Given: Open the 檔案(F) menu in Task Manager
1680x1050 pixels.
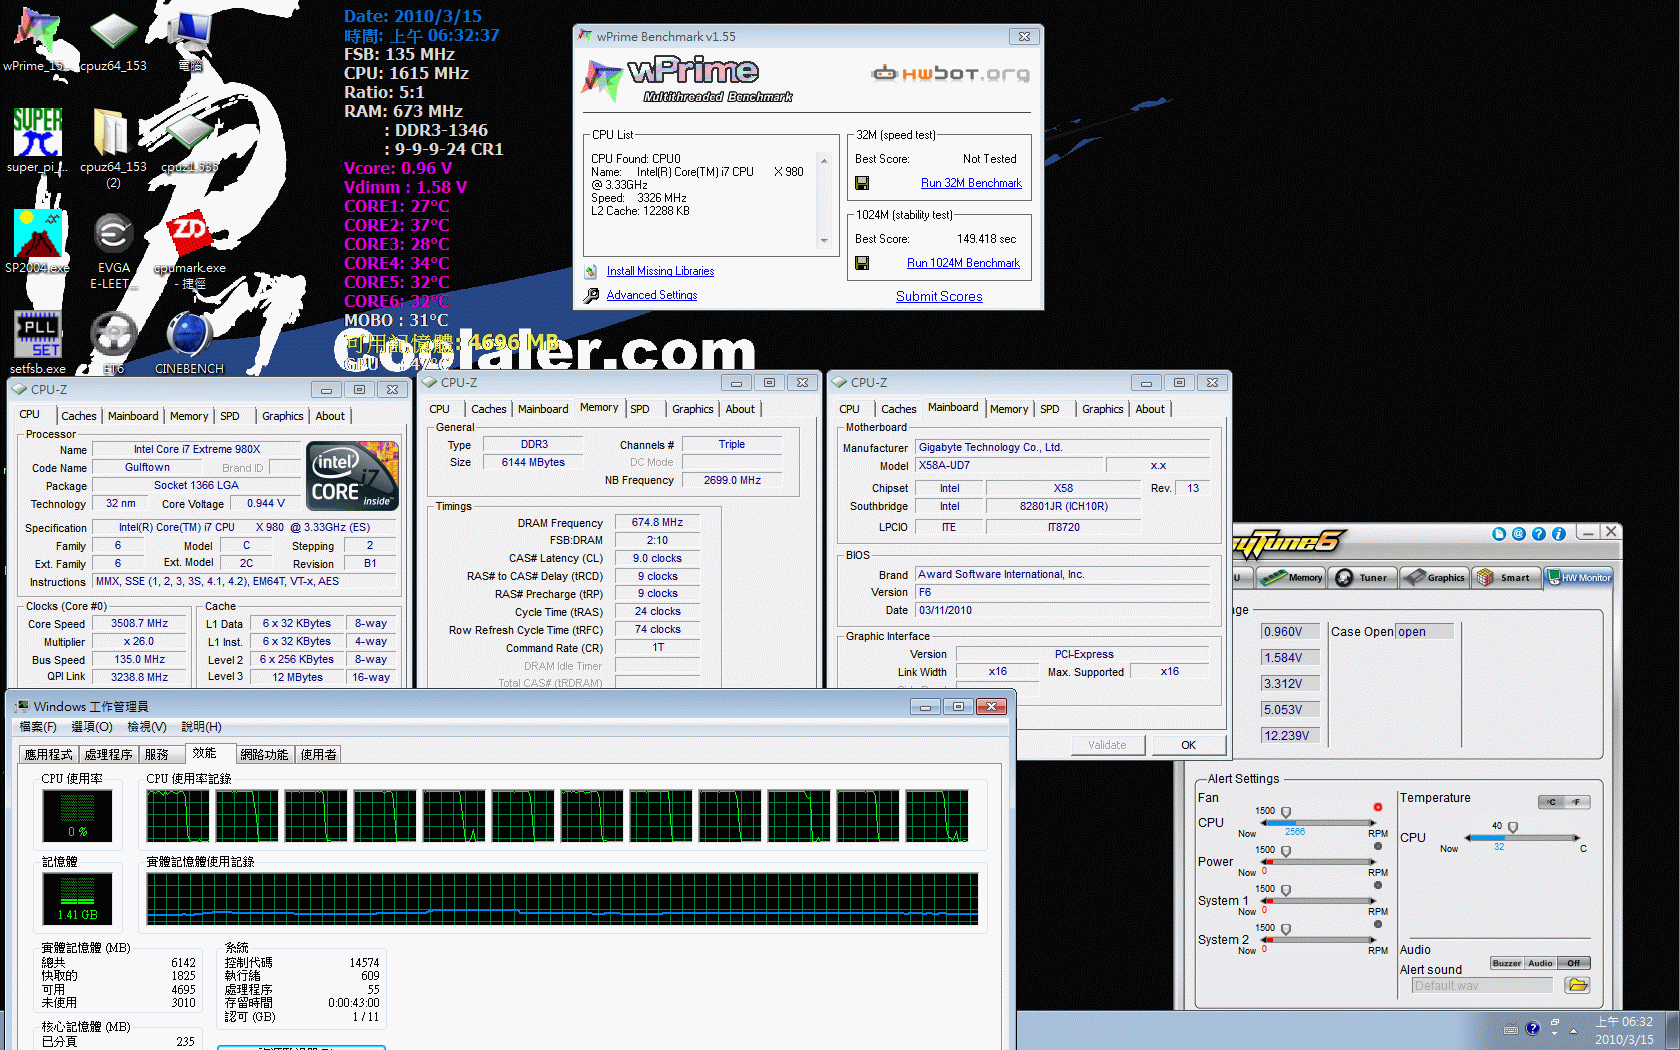Looking at the screenshot, I should [38, 727].
